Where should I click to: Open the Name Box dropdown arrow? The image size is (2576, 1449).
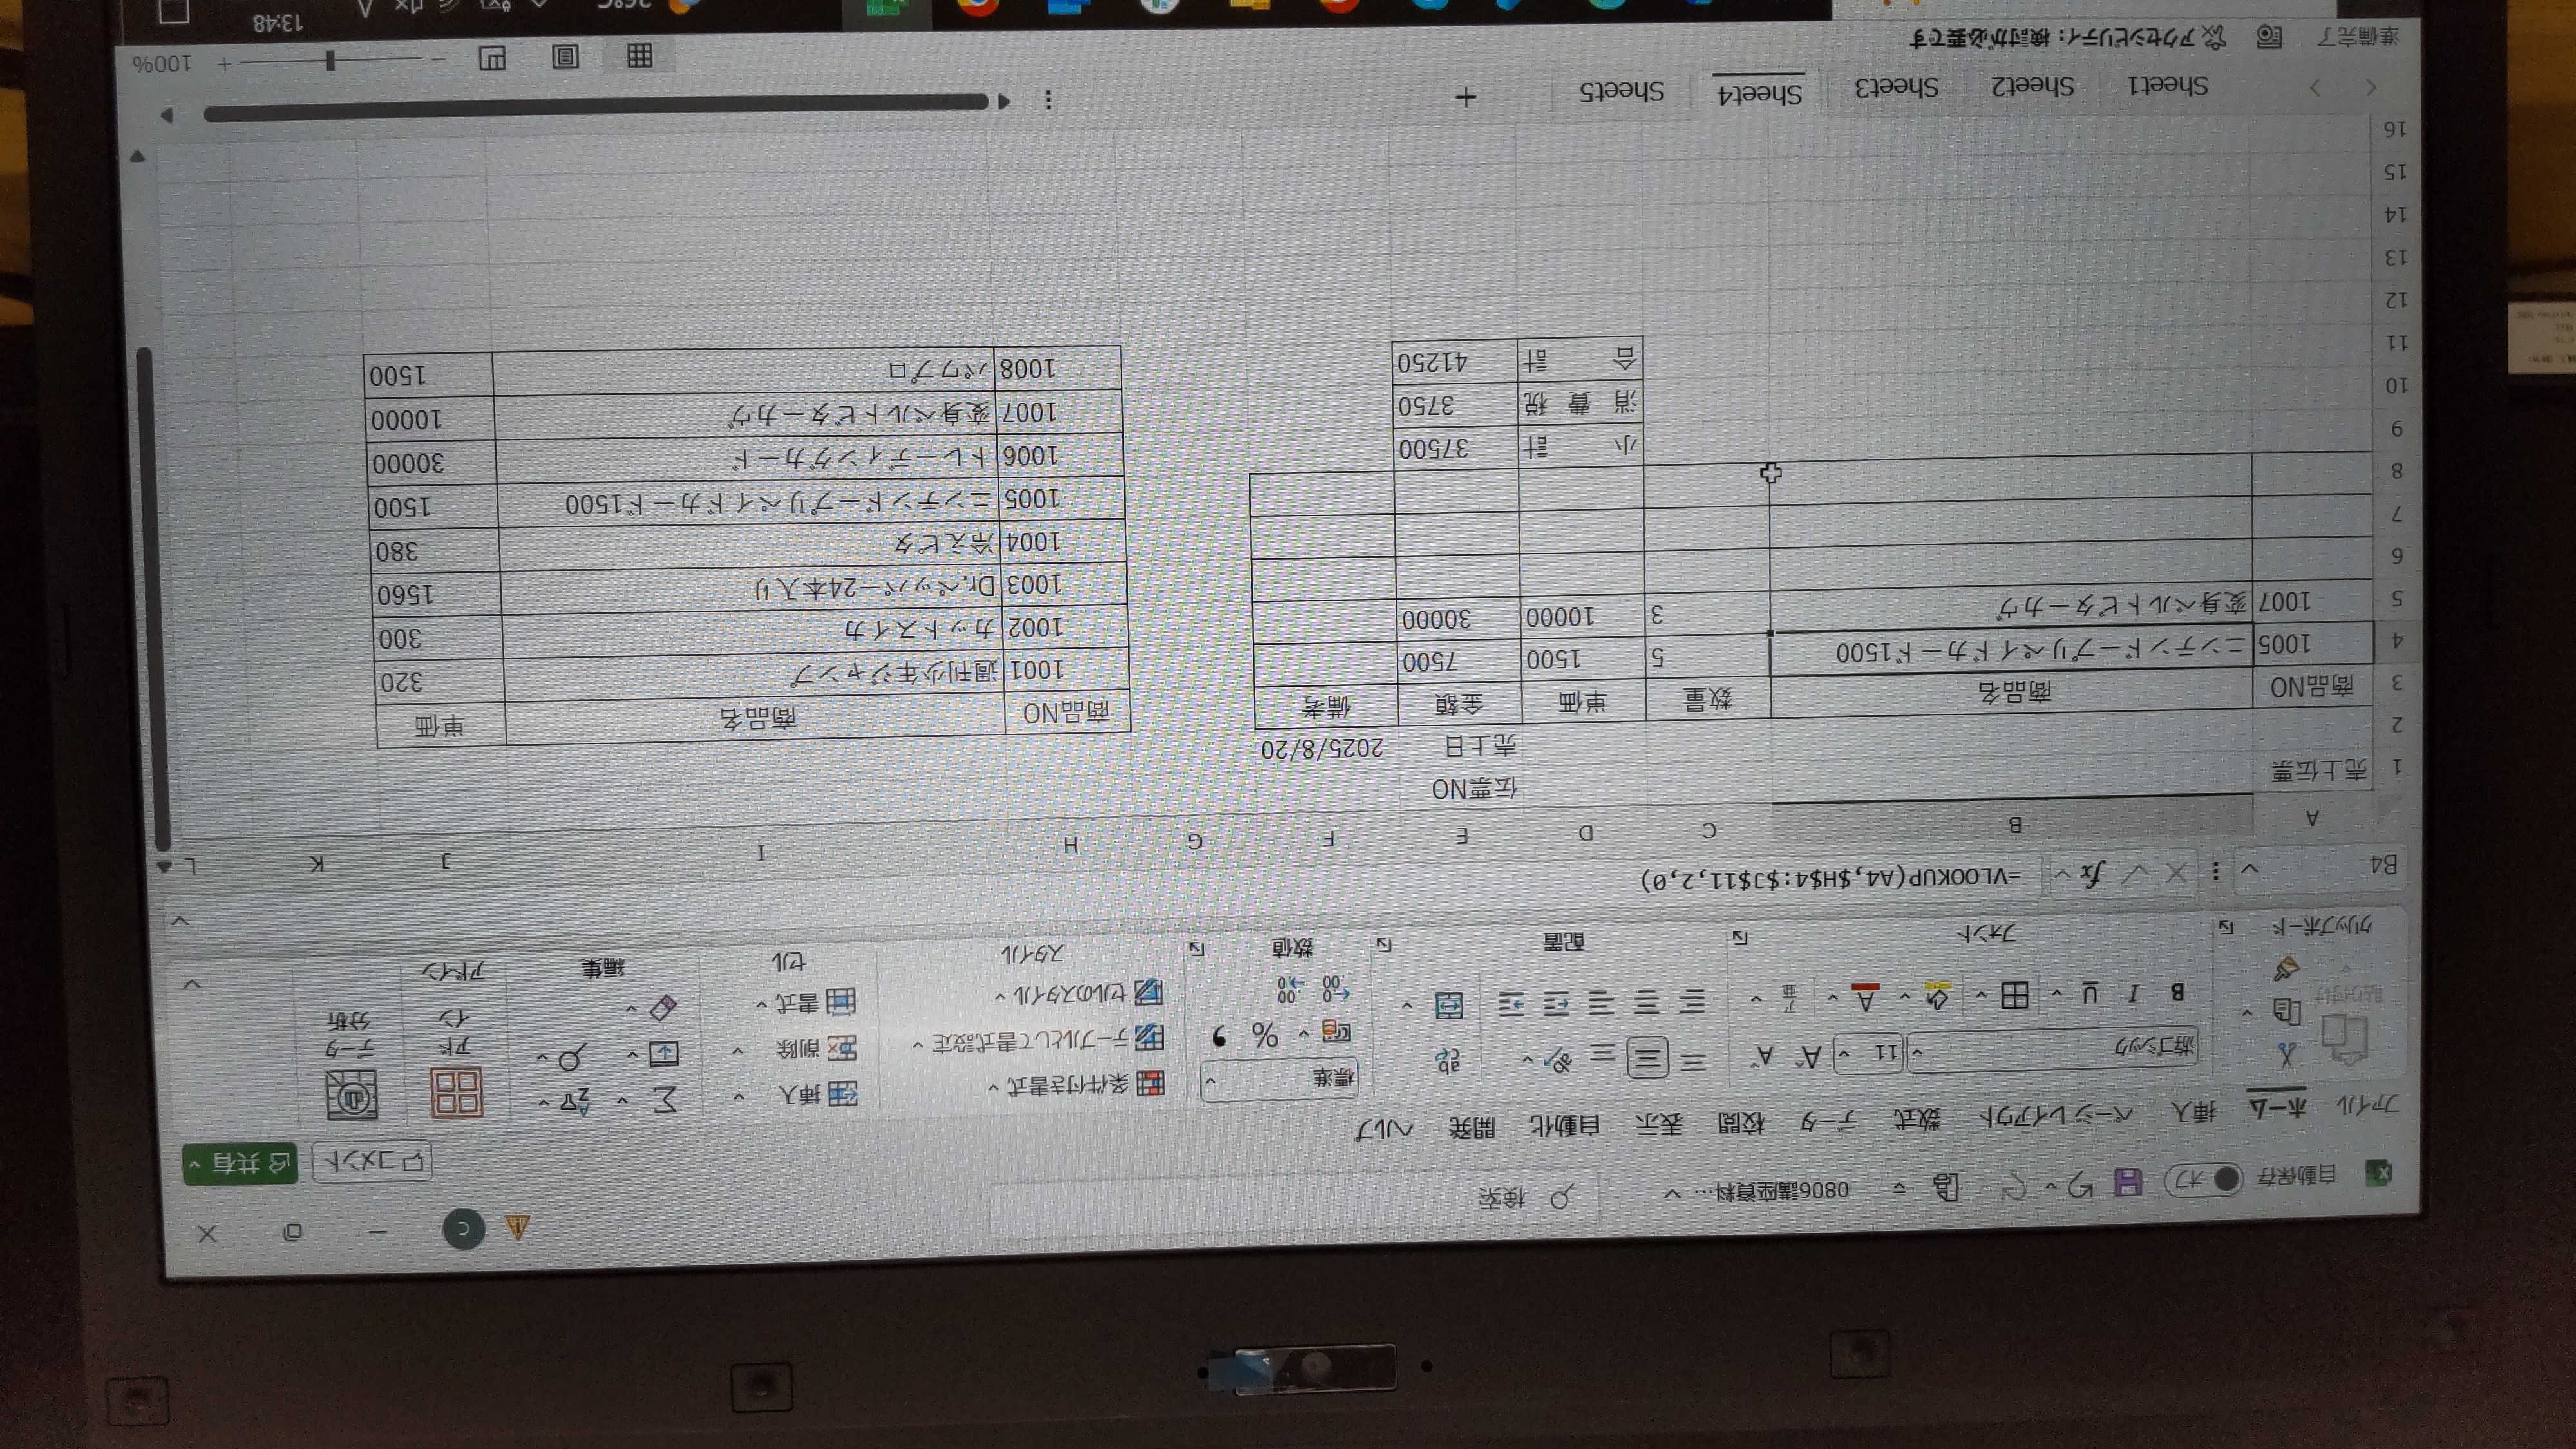tap(2249, 869)
